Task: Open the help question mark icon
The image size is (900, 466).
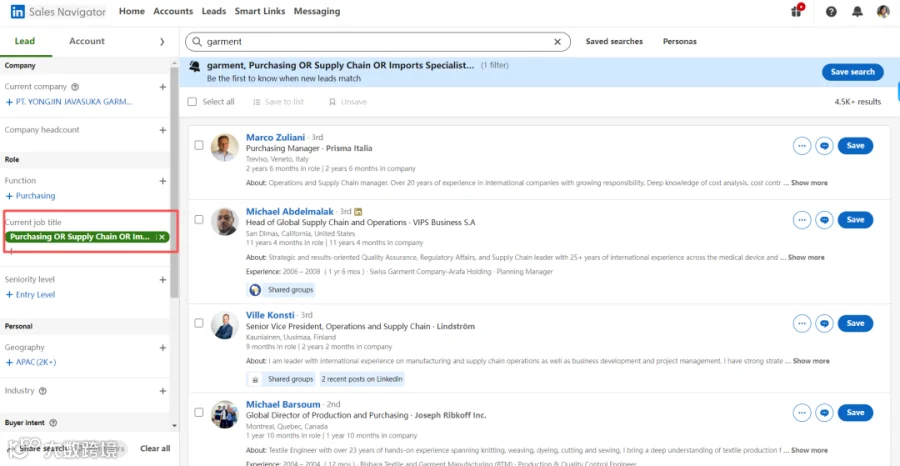Action: tap(831, 11)
